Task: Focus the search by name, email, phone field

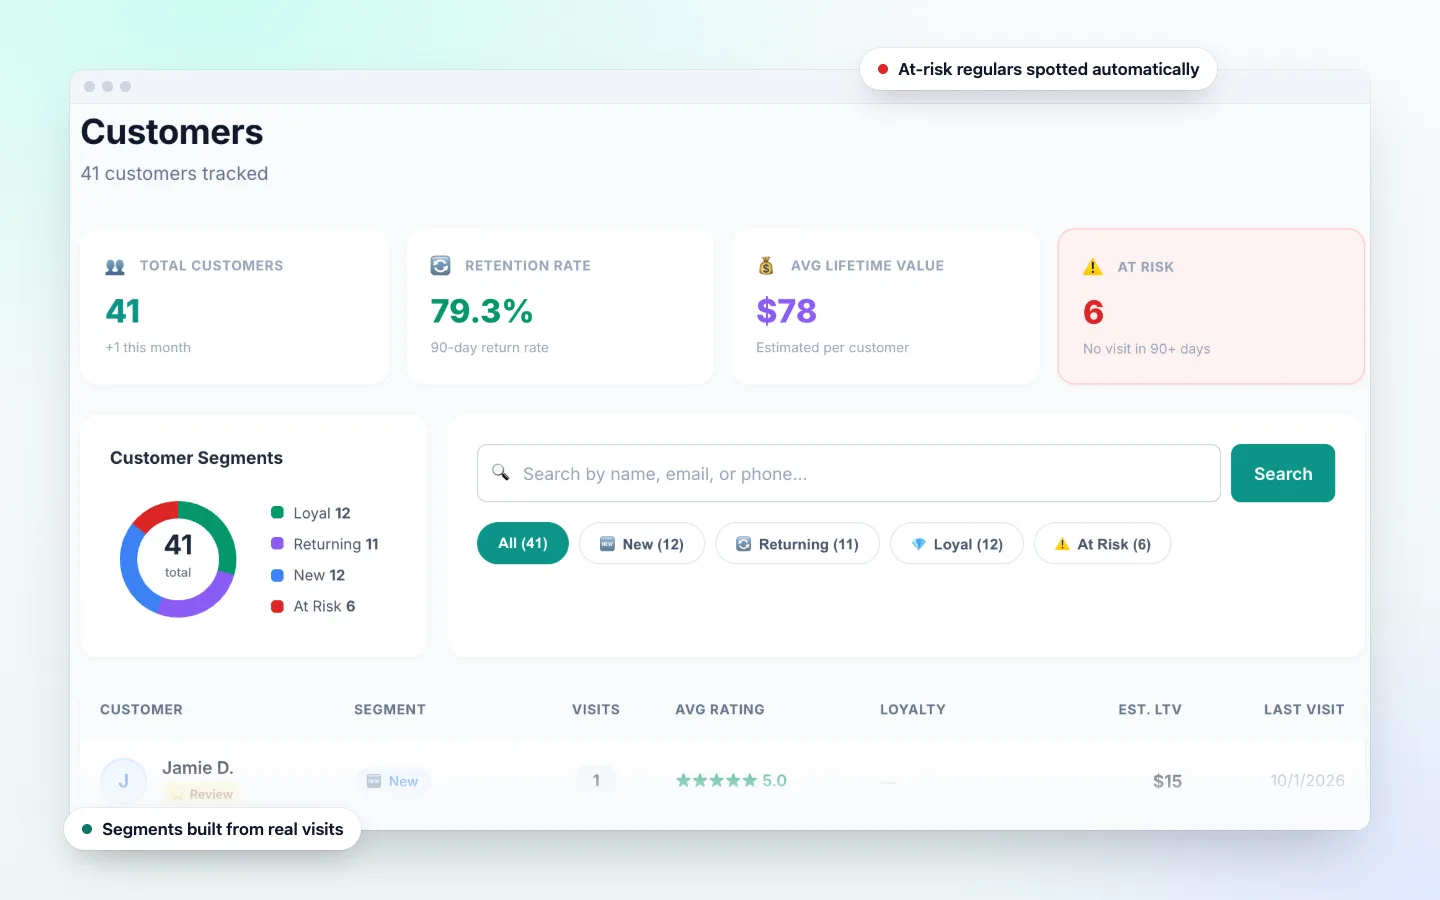Action: tap(849, 473)
